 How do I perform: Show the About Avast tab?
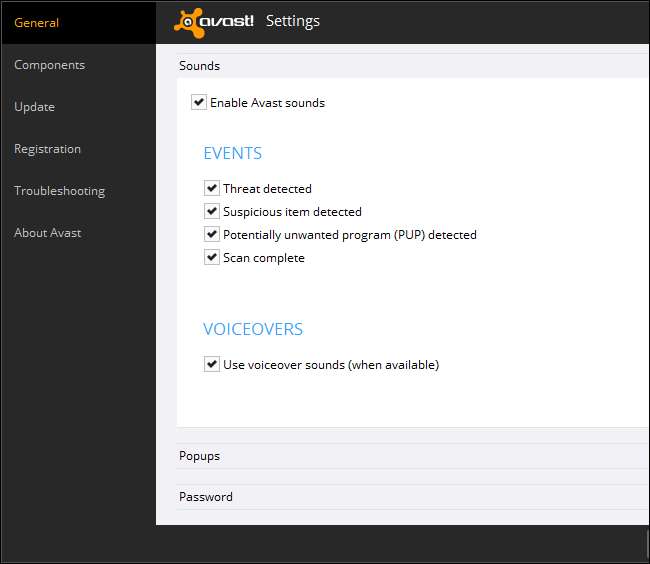click(47, 233)
